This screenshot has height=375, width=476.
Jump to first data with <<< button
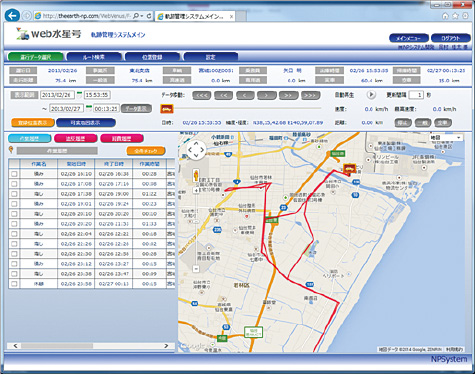[x=202, y=96]
